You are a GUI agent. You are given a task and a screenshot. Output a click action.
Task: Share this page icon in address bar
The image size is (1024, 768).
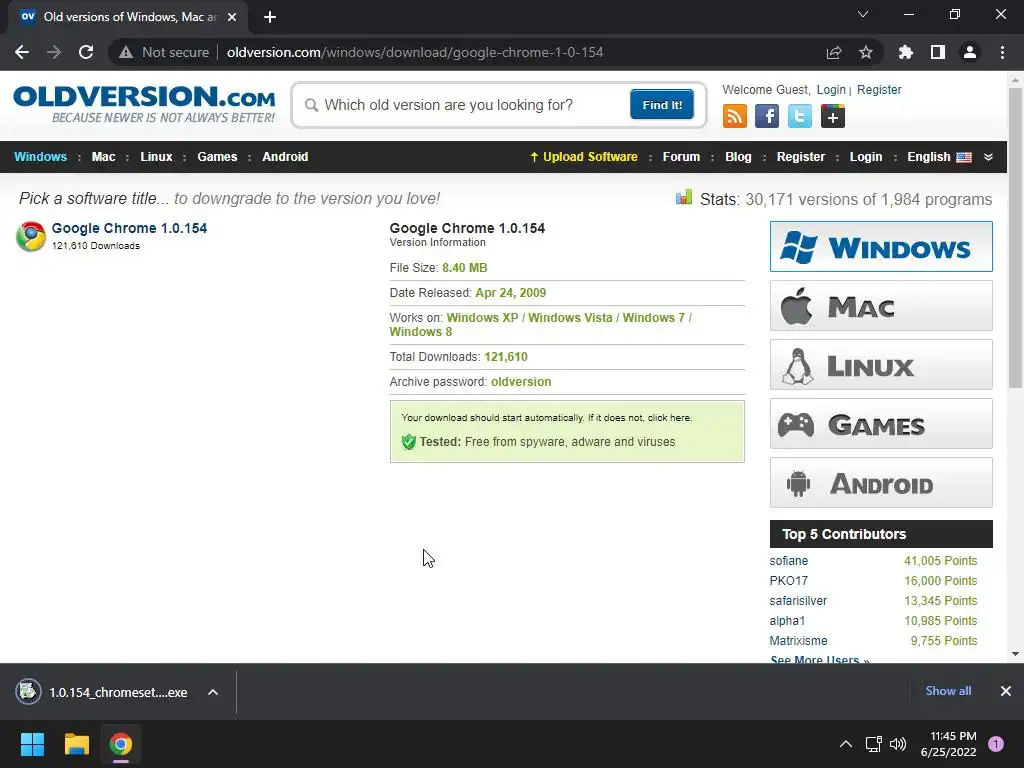click(x=834, y=52)
